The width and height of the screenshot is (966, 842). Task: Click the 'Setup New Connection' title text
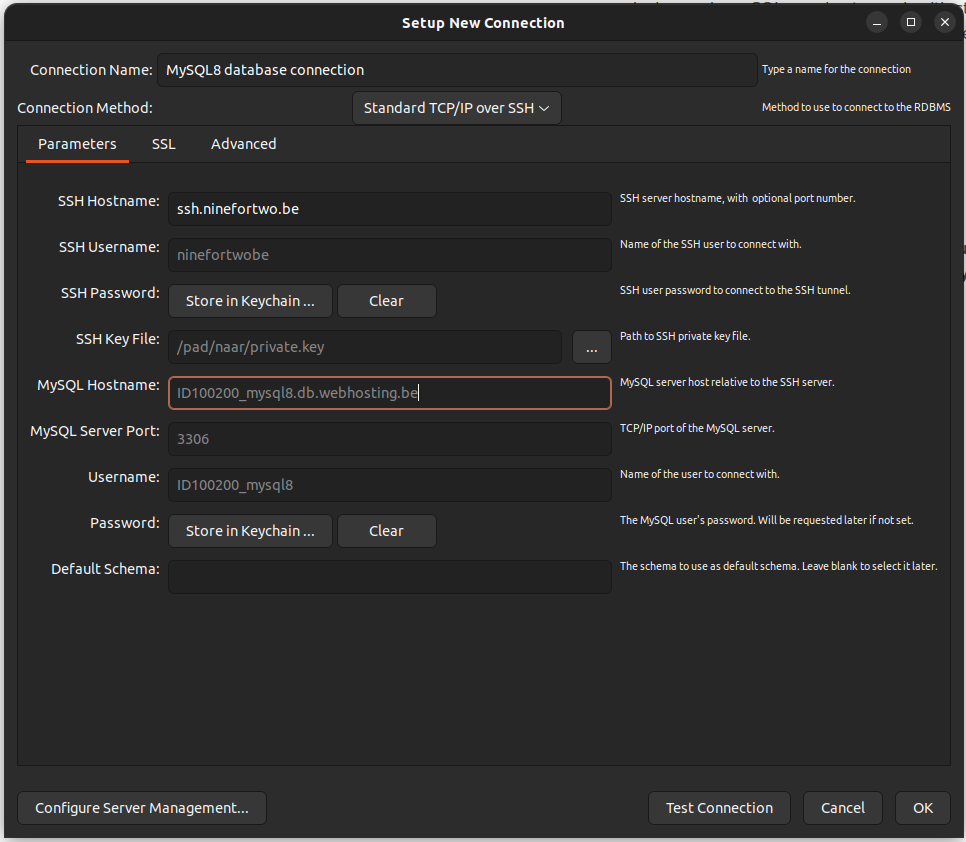pyautogui.click(x=483, y=23)
